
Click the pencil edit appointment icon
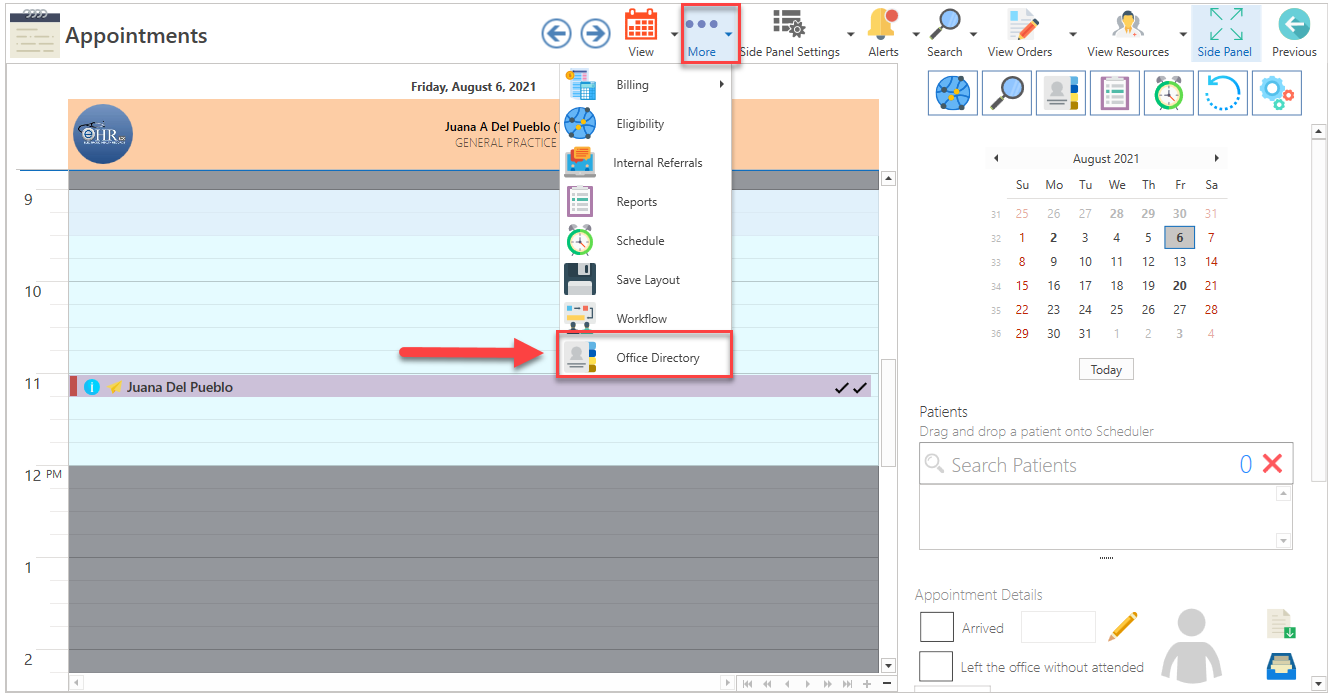1123,626
